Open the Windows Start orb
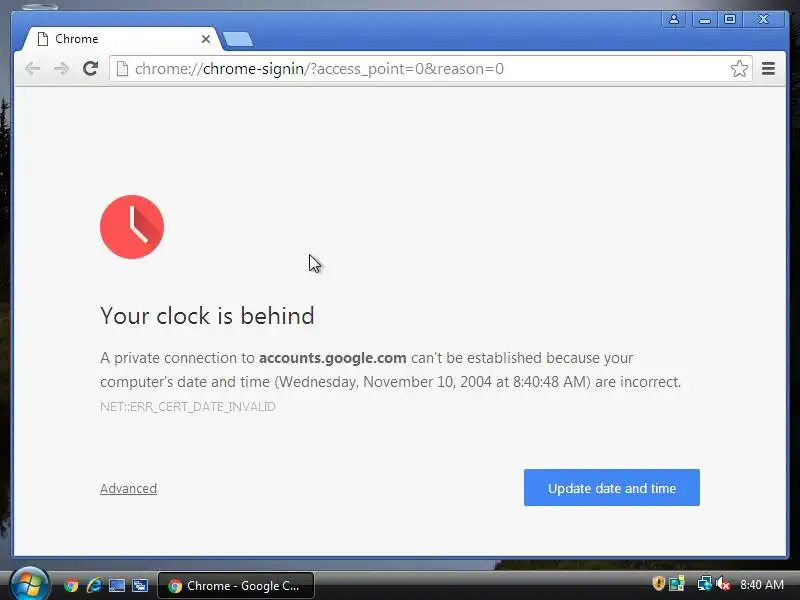Screen dimensions: 800x600 (29, 584)
